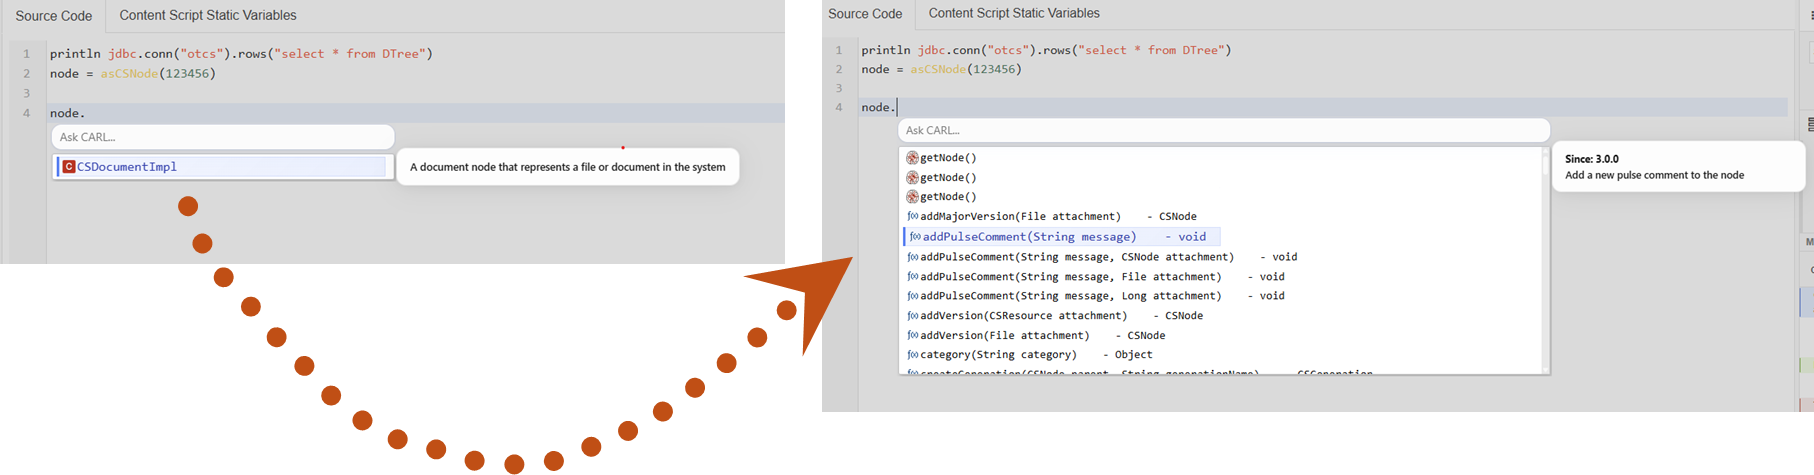Select the CSDocumentImpl suggestion text
1814x475 pixels.
[127, 167]
